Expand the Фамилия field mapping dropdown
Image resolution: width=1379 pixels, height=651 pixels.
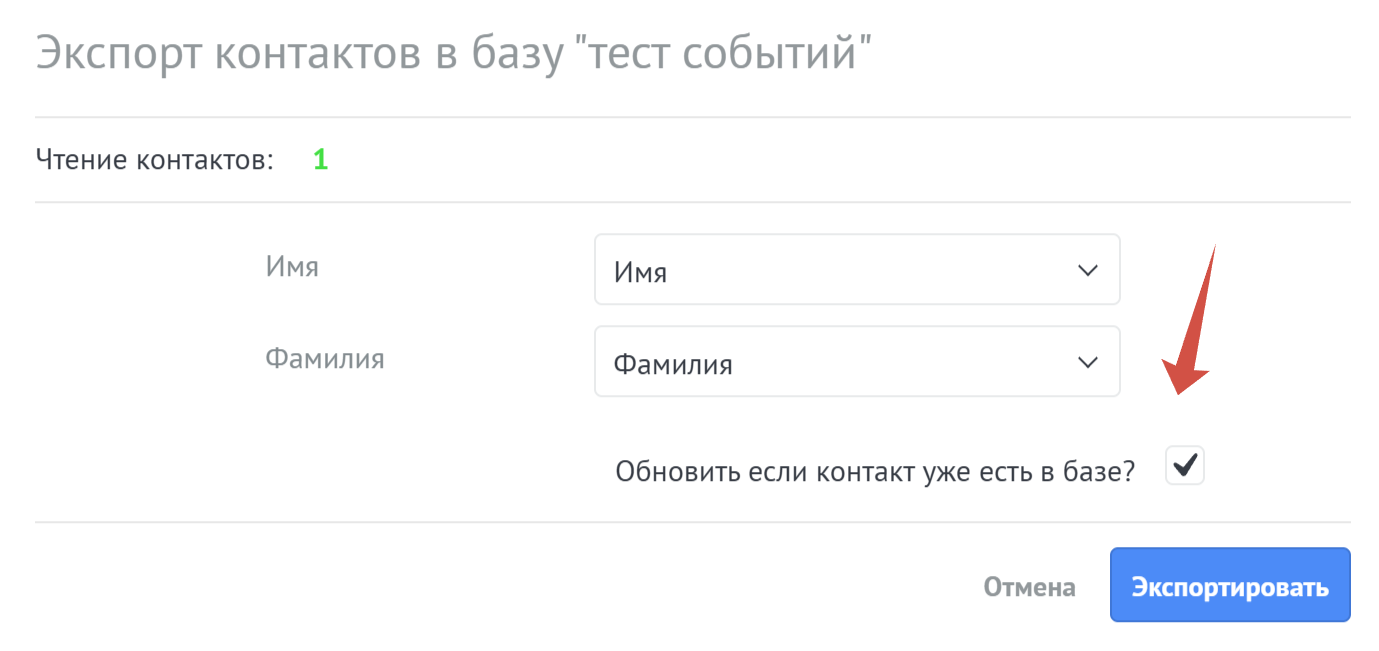pyautogui.click(x=857, y=362)
